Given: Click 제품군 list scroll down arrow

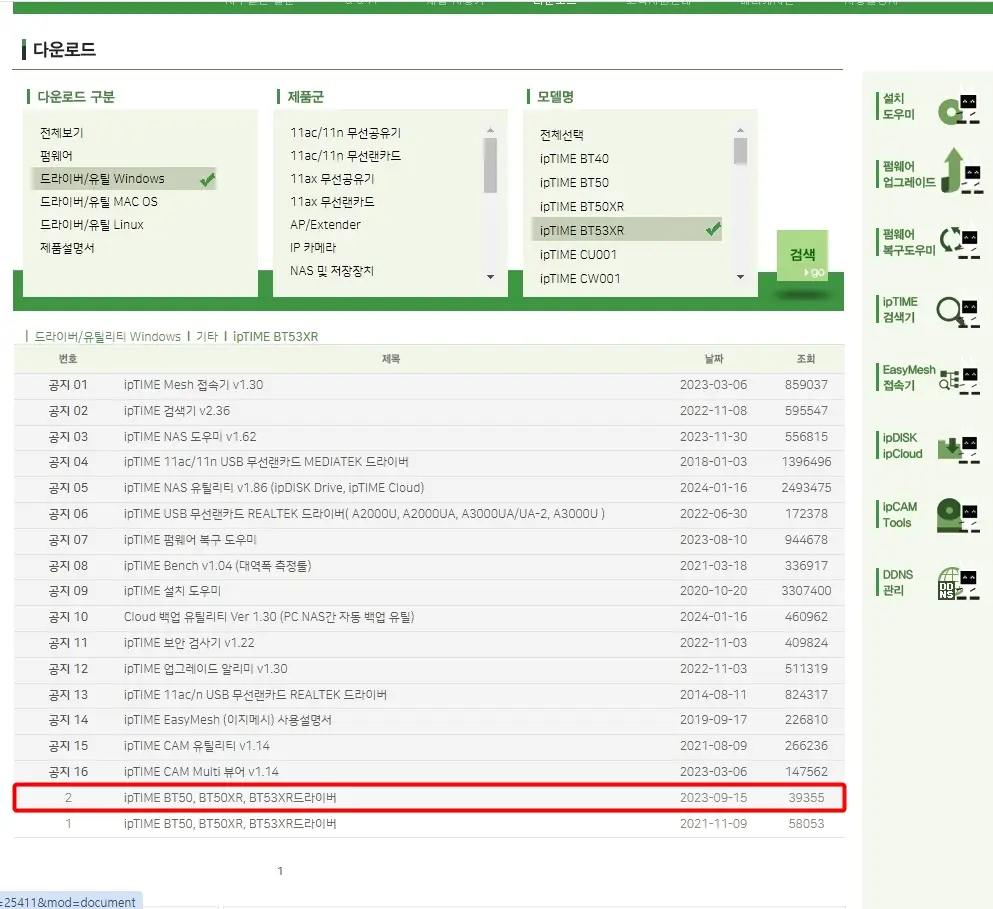Looking at the screenshot, I should [490, 277].
